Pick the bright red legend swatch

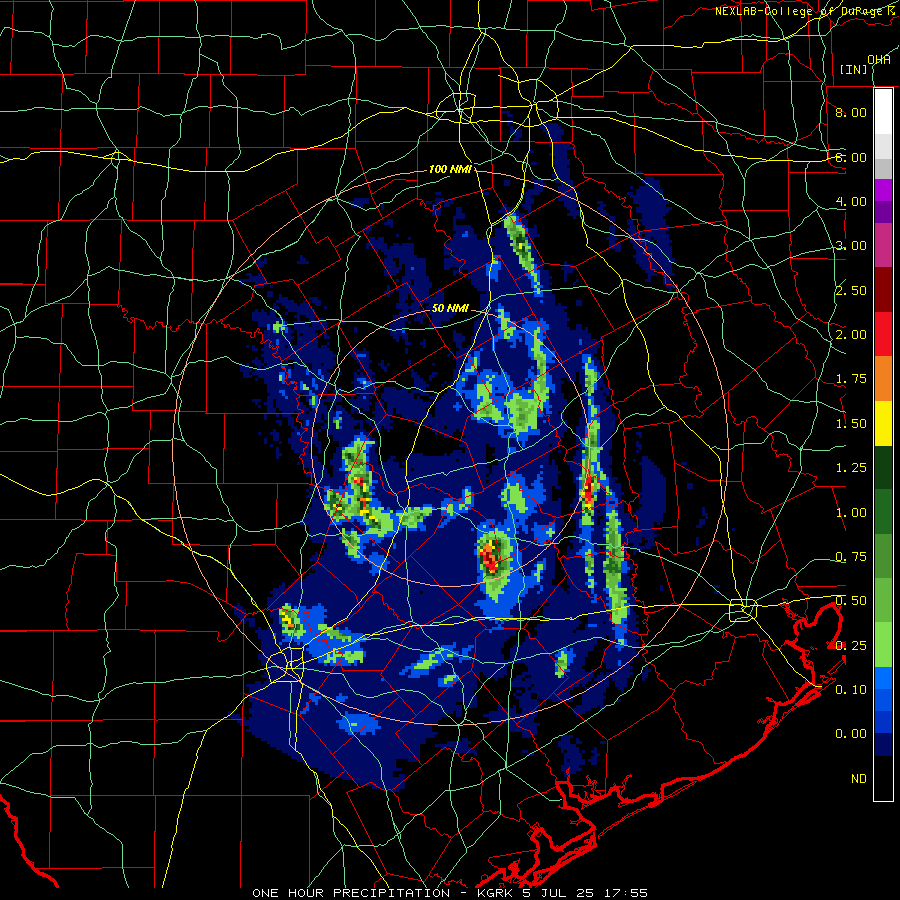coord(883,334)
